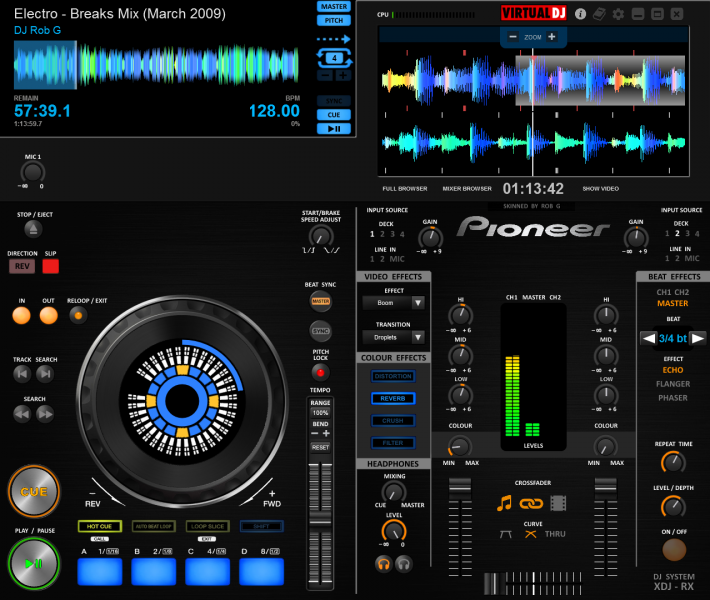This screenshot has height=600, width=710.
Task: Trigger performance pad A
Action: [x=100, y=571]
